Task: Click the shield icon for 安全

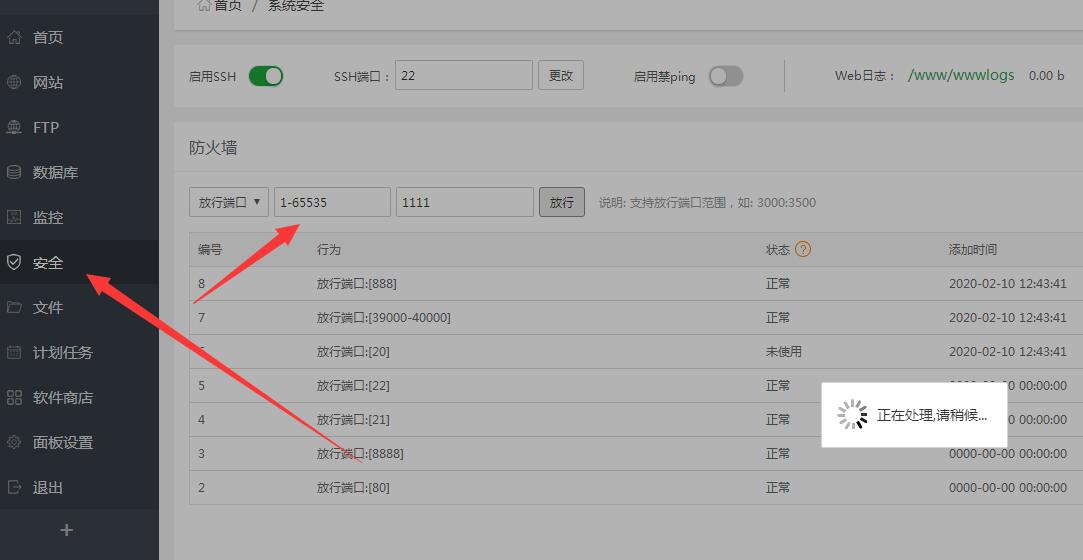Action: [x=14, y=263]
